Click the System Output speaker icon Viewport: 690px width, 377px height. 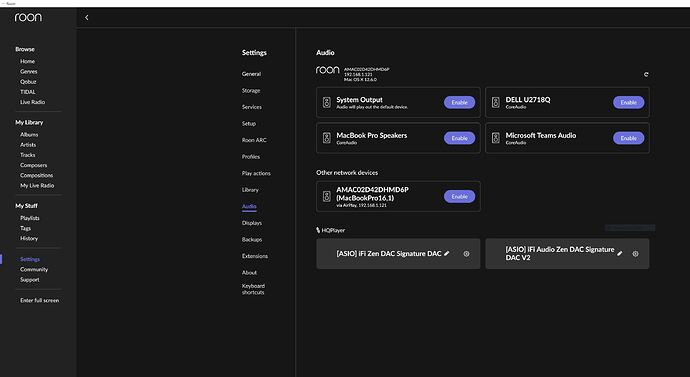tap(327, 102)
